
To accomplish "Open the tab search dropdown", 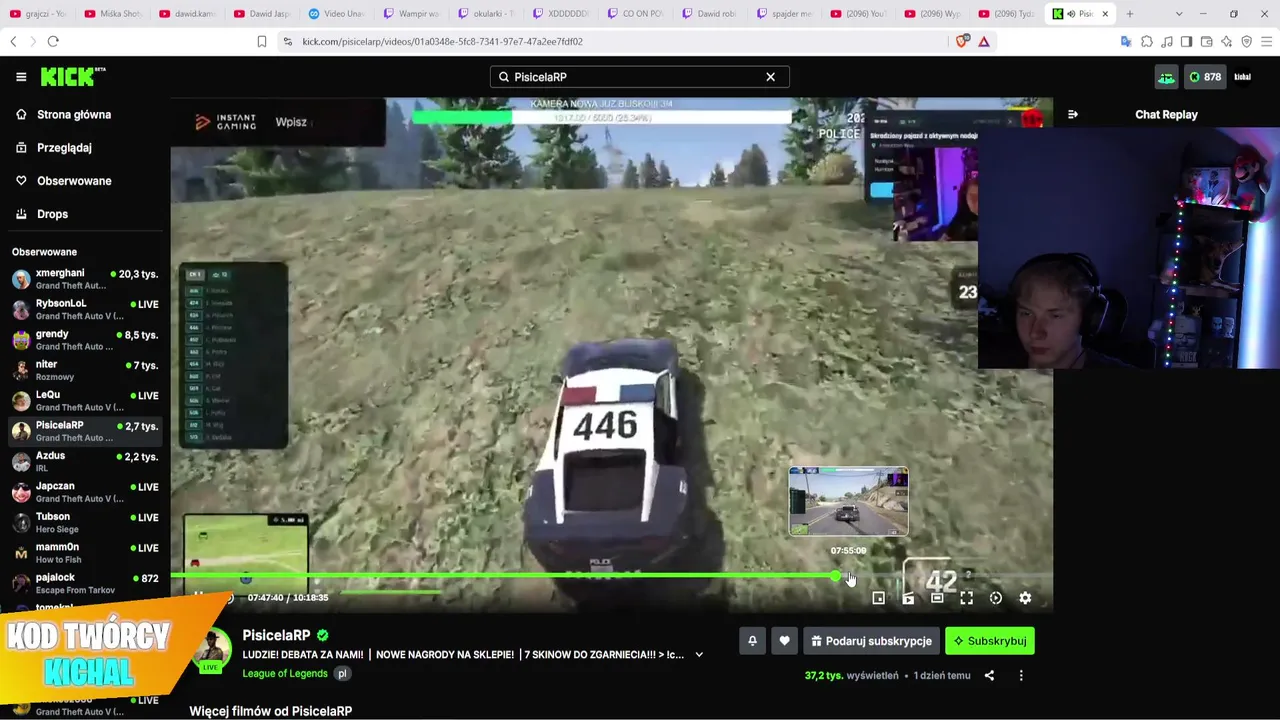I will tap(1179, 14).
